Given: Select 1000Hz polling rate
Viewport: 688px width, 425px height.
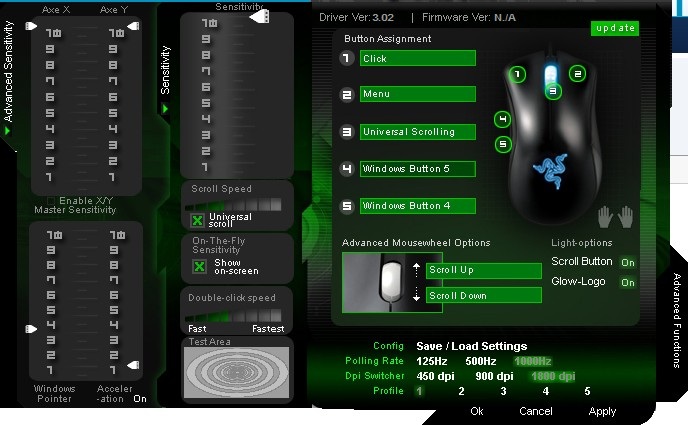Looking at the screenshot, I should point(533,361).
